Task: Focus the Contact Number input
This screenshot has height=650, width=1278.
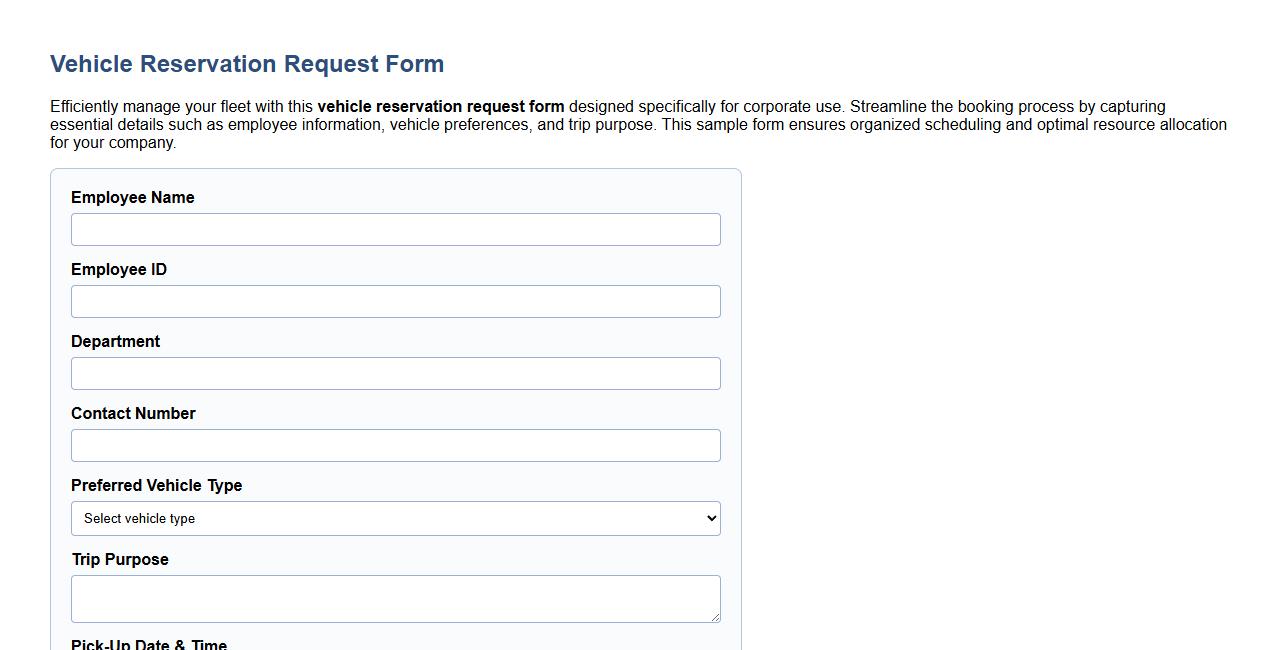Action: click(x=396, y=445)
